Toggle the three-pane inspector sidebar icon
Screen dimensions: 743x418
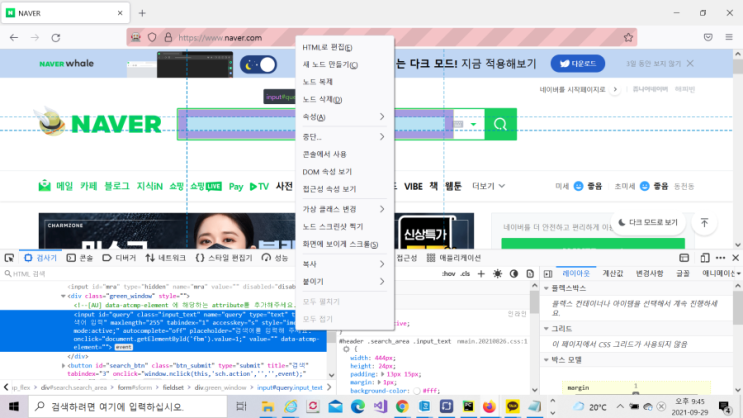click(548, 273)
